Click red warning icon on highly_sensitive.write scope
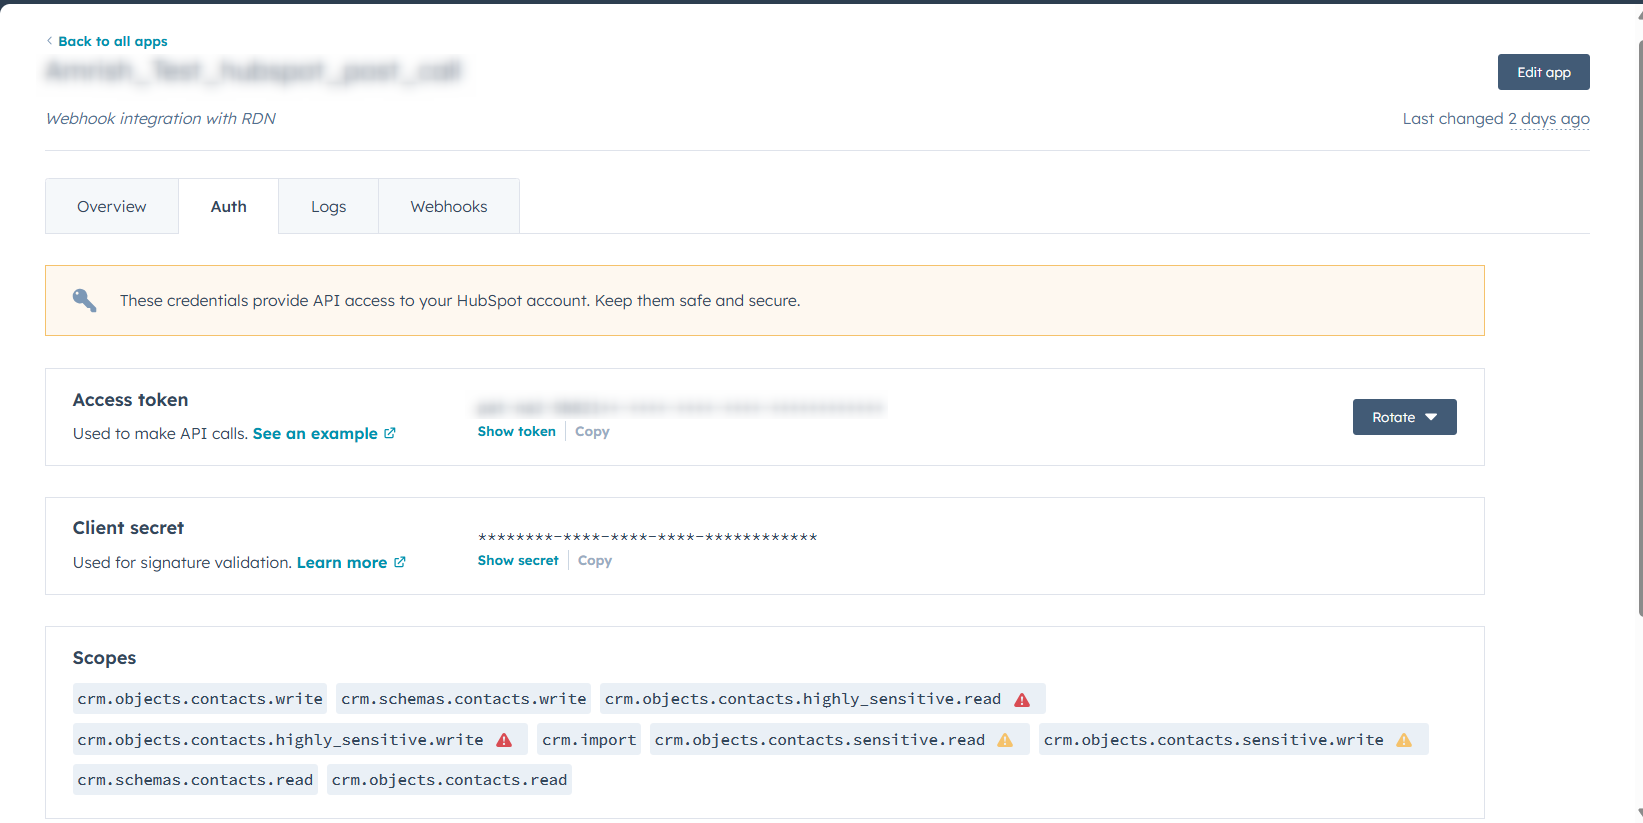Image resolution: width=1643 pixels, height=823 pixels. point(504,740)
